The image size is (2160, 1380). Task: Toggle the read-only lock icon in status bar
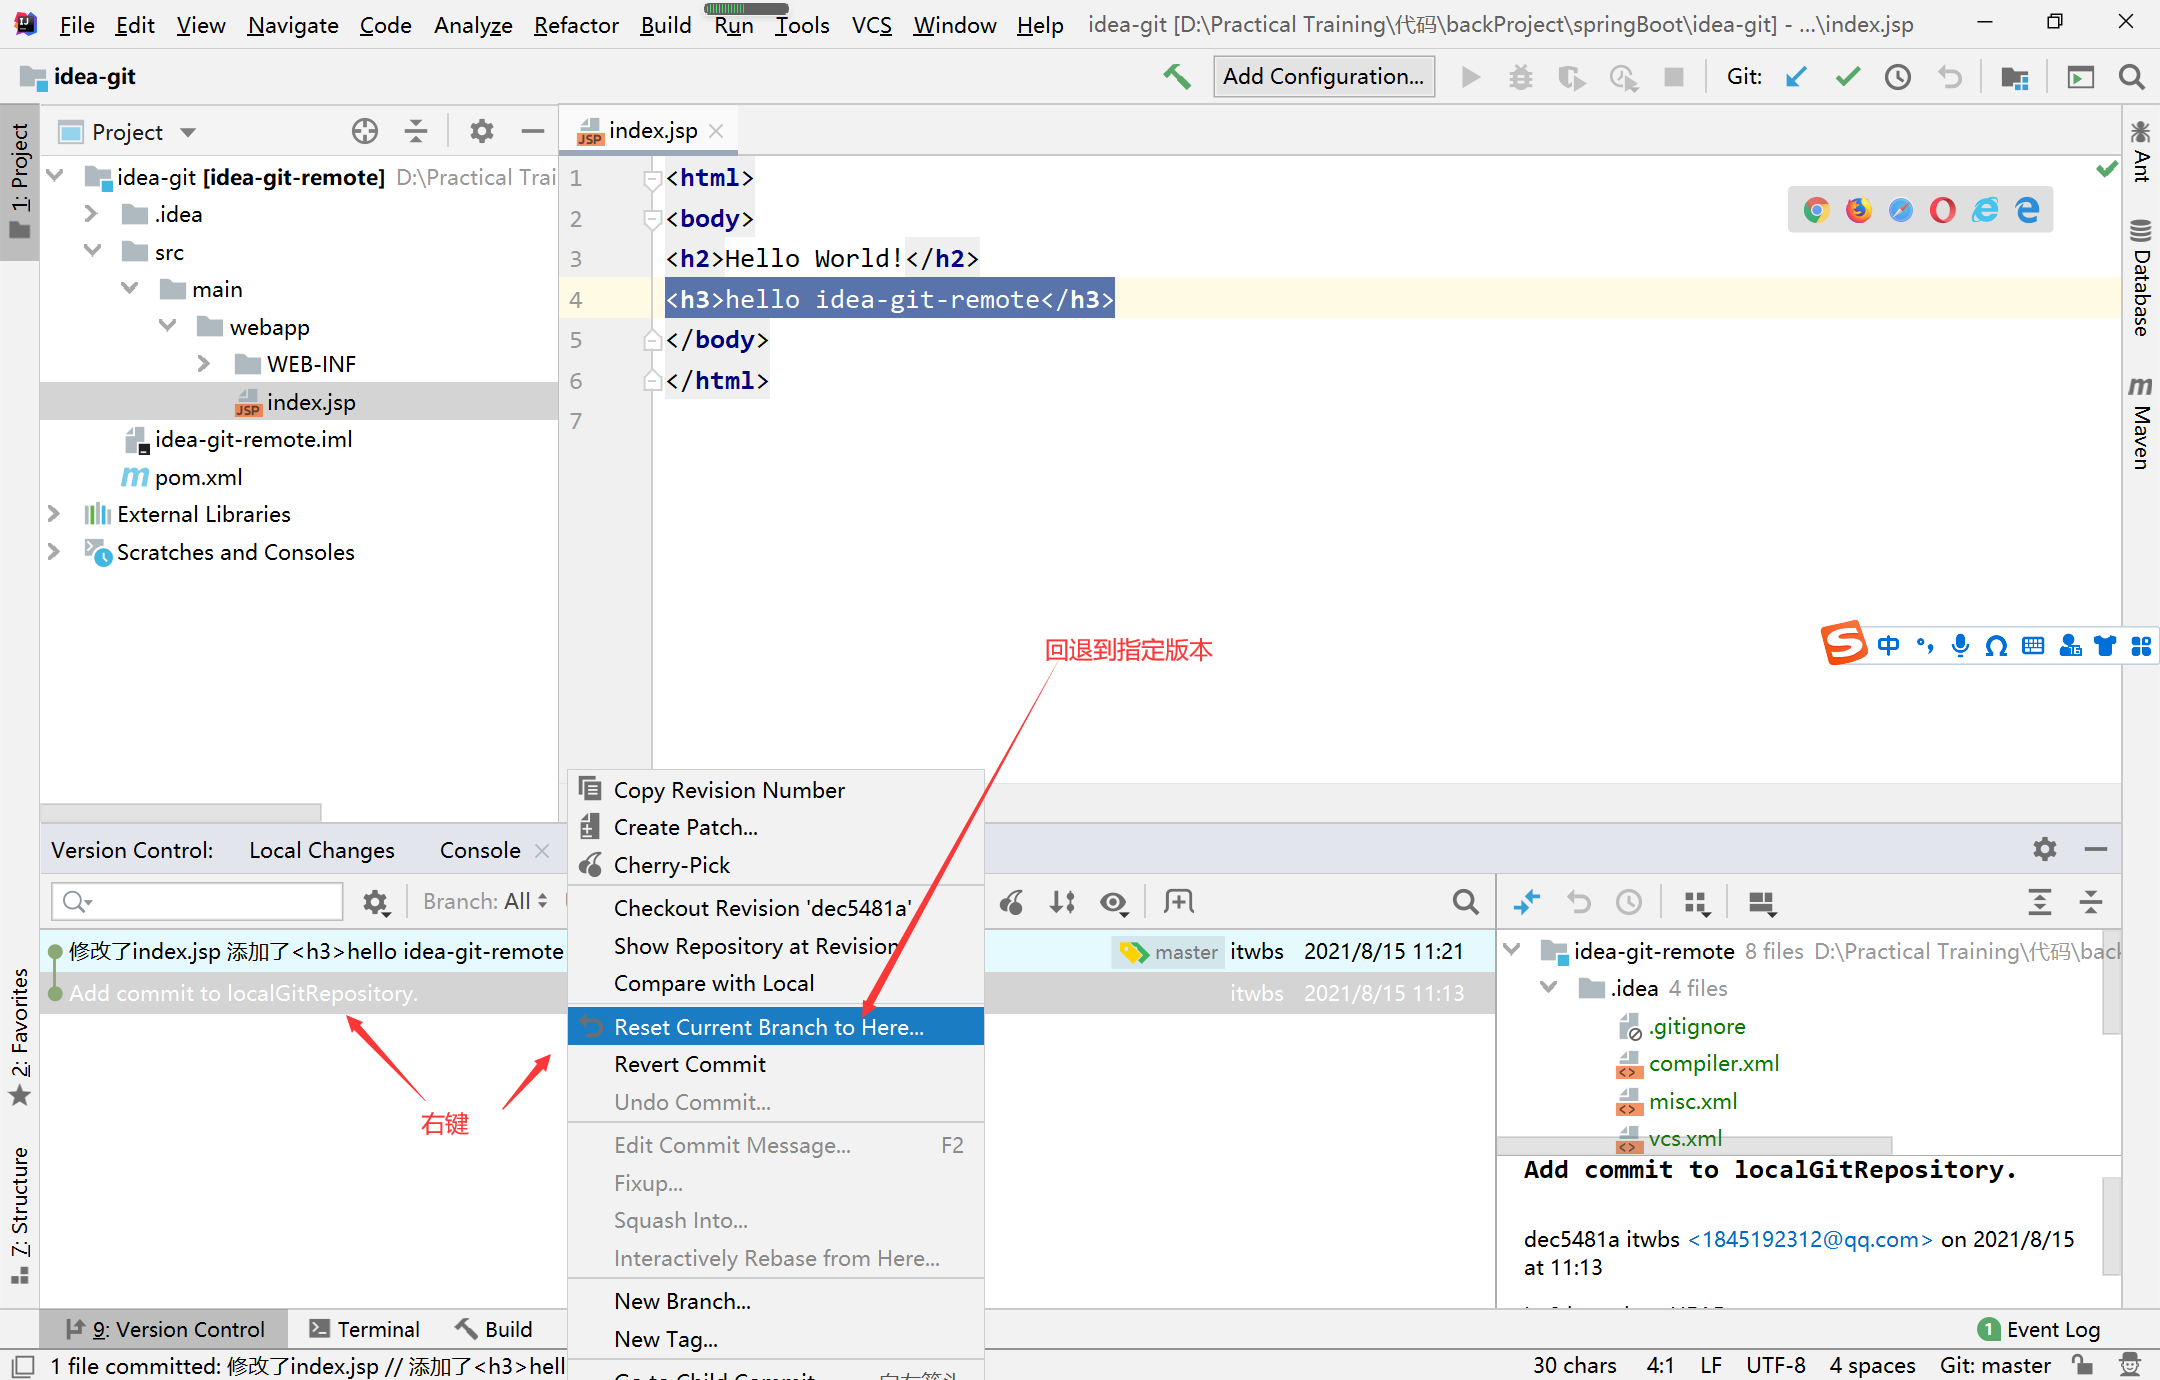[2082, 1365]
